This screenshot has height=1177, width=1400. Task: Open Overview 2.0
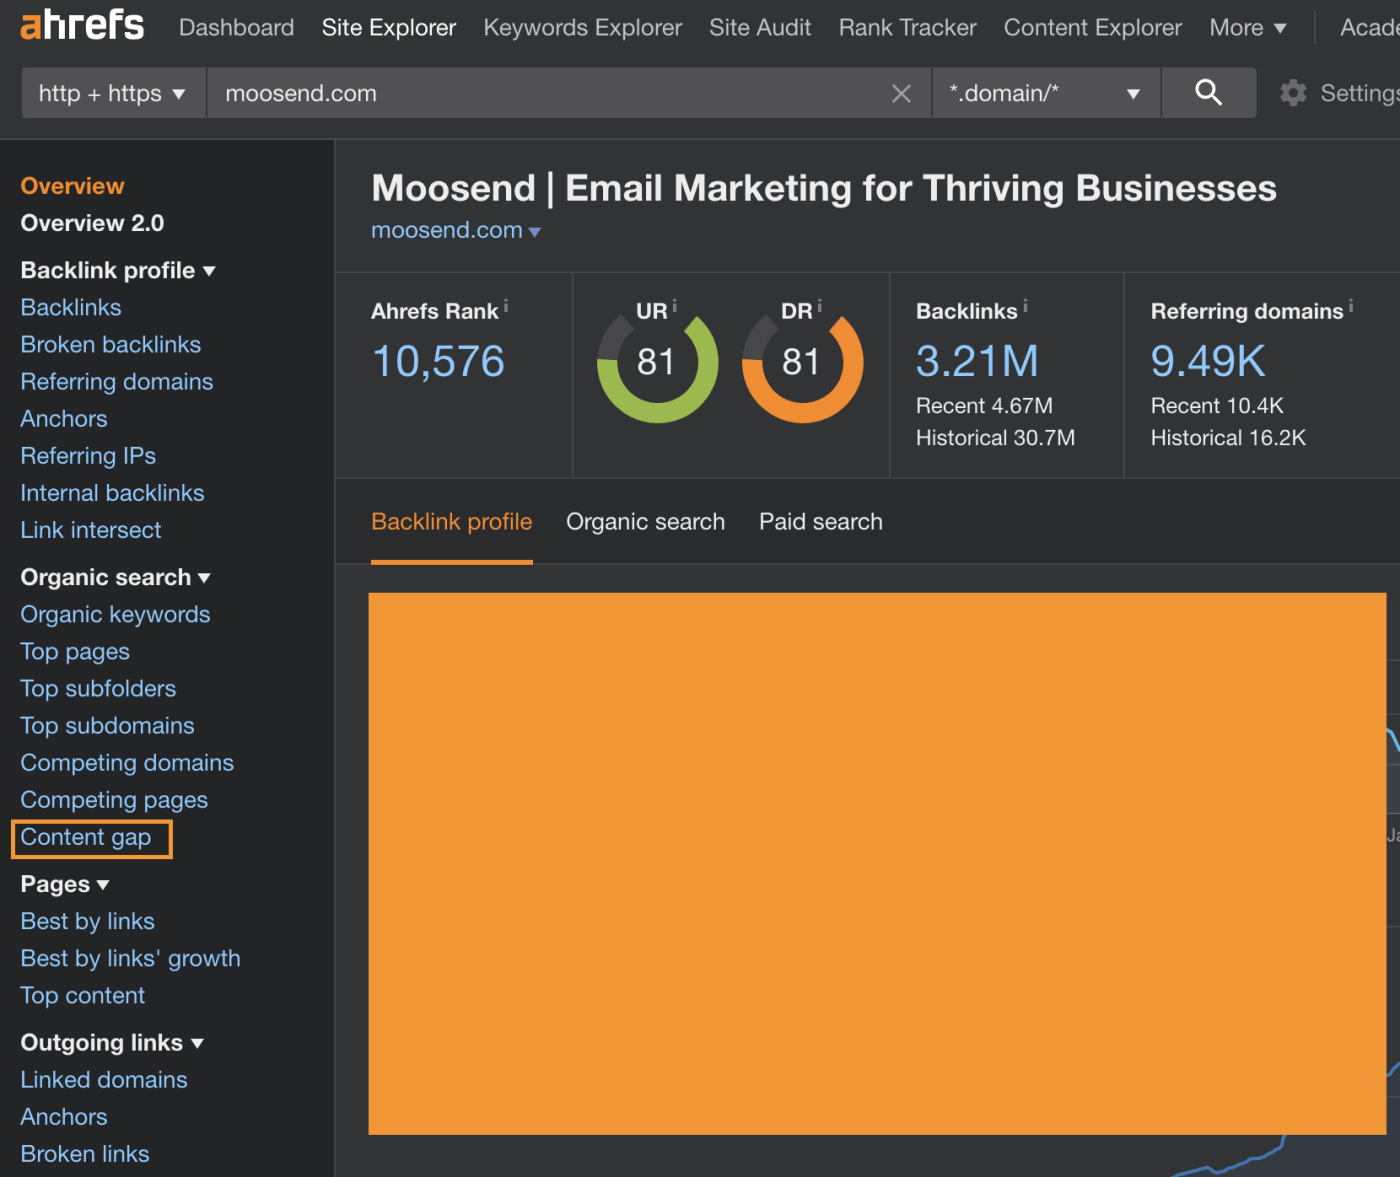click(x=92, y=223)
